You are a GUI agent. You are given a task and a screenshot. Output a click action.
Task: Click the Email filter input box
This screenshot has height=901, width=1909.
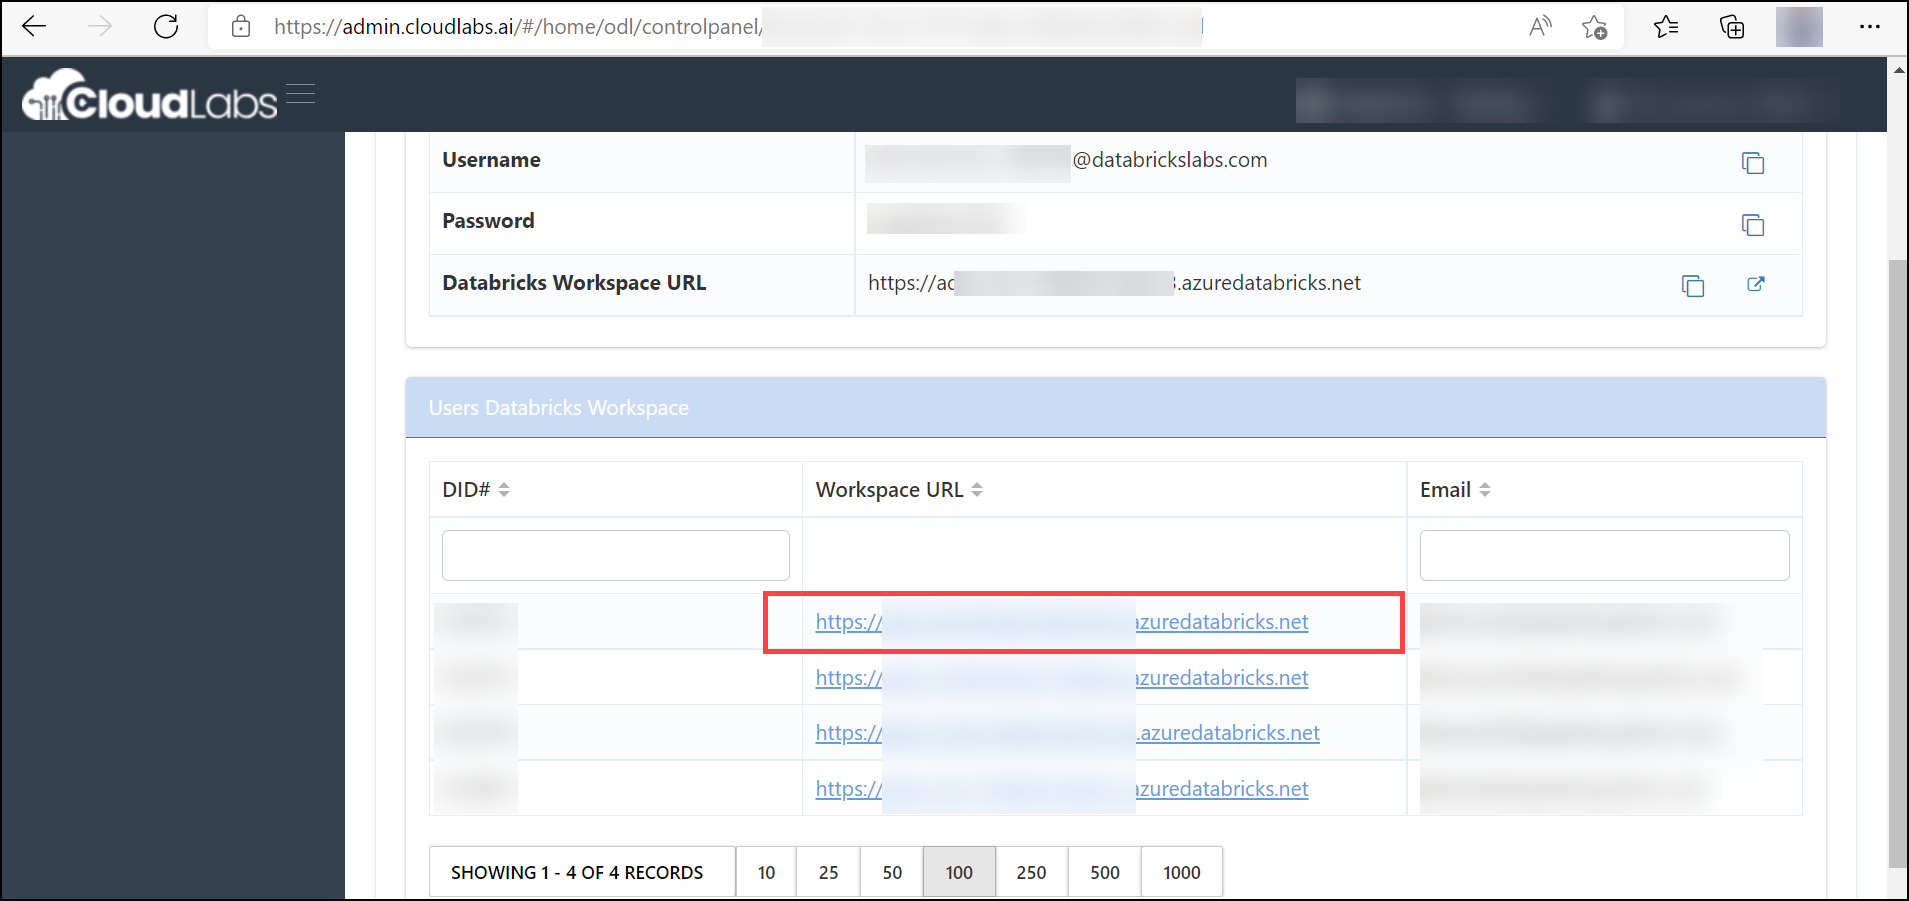tap(1604, 555)
